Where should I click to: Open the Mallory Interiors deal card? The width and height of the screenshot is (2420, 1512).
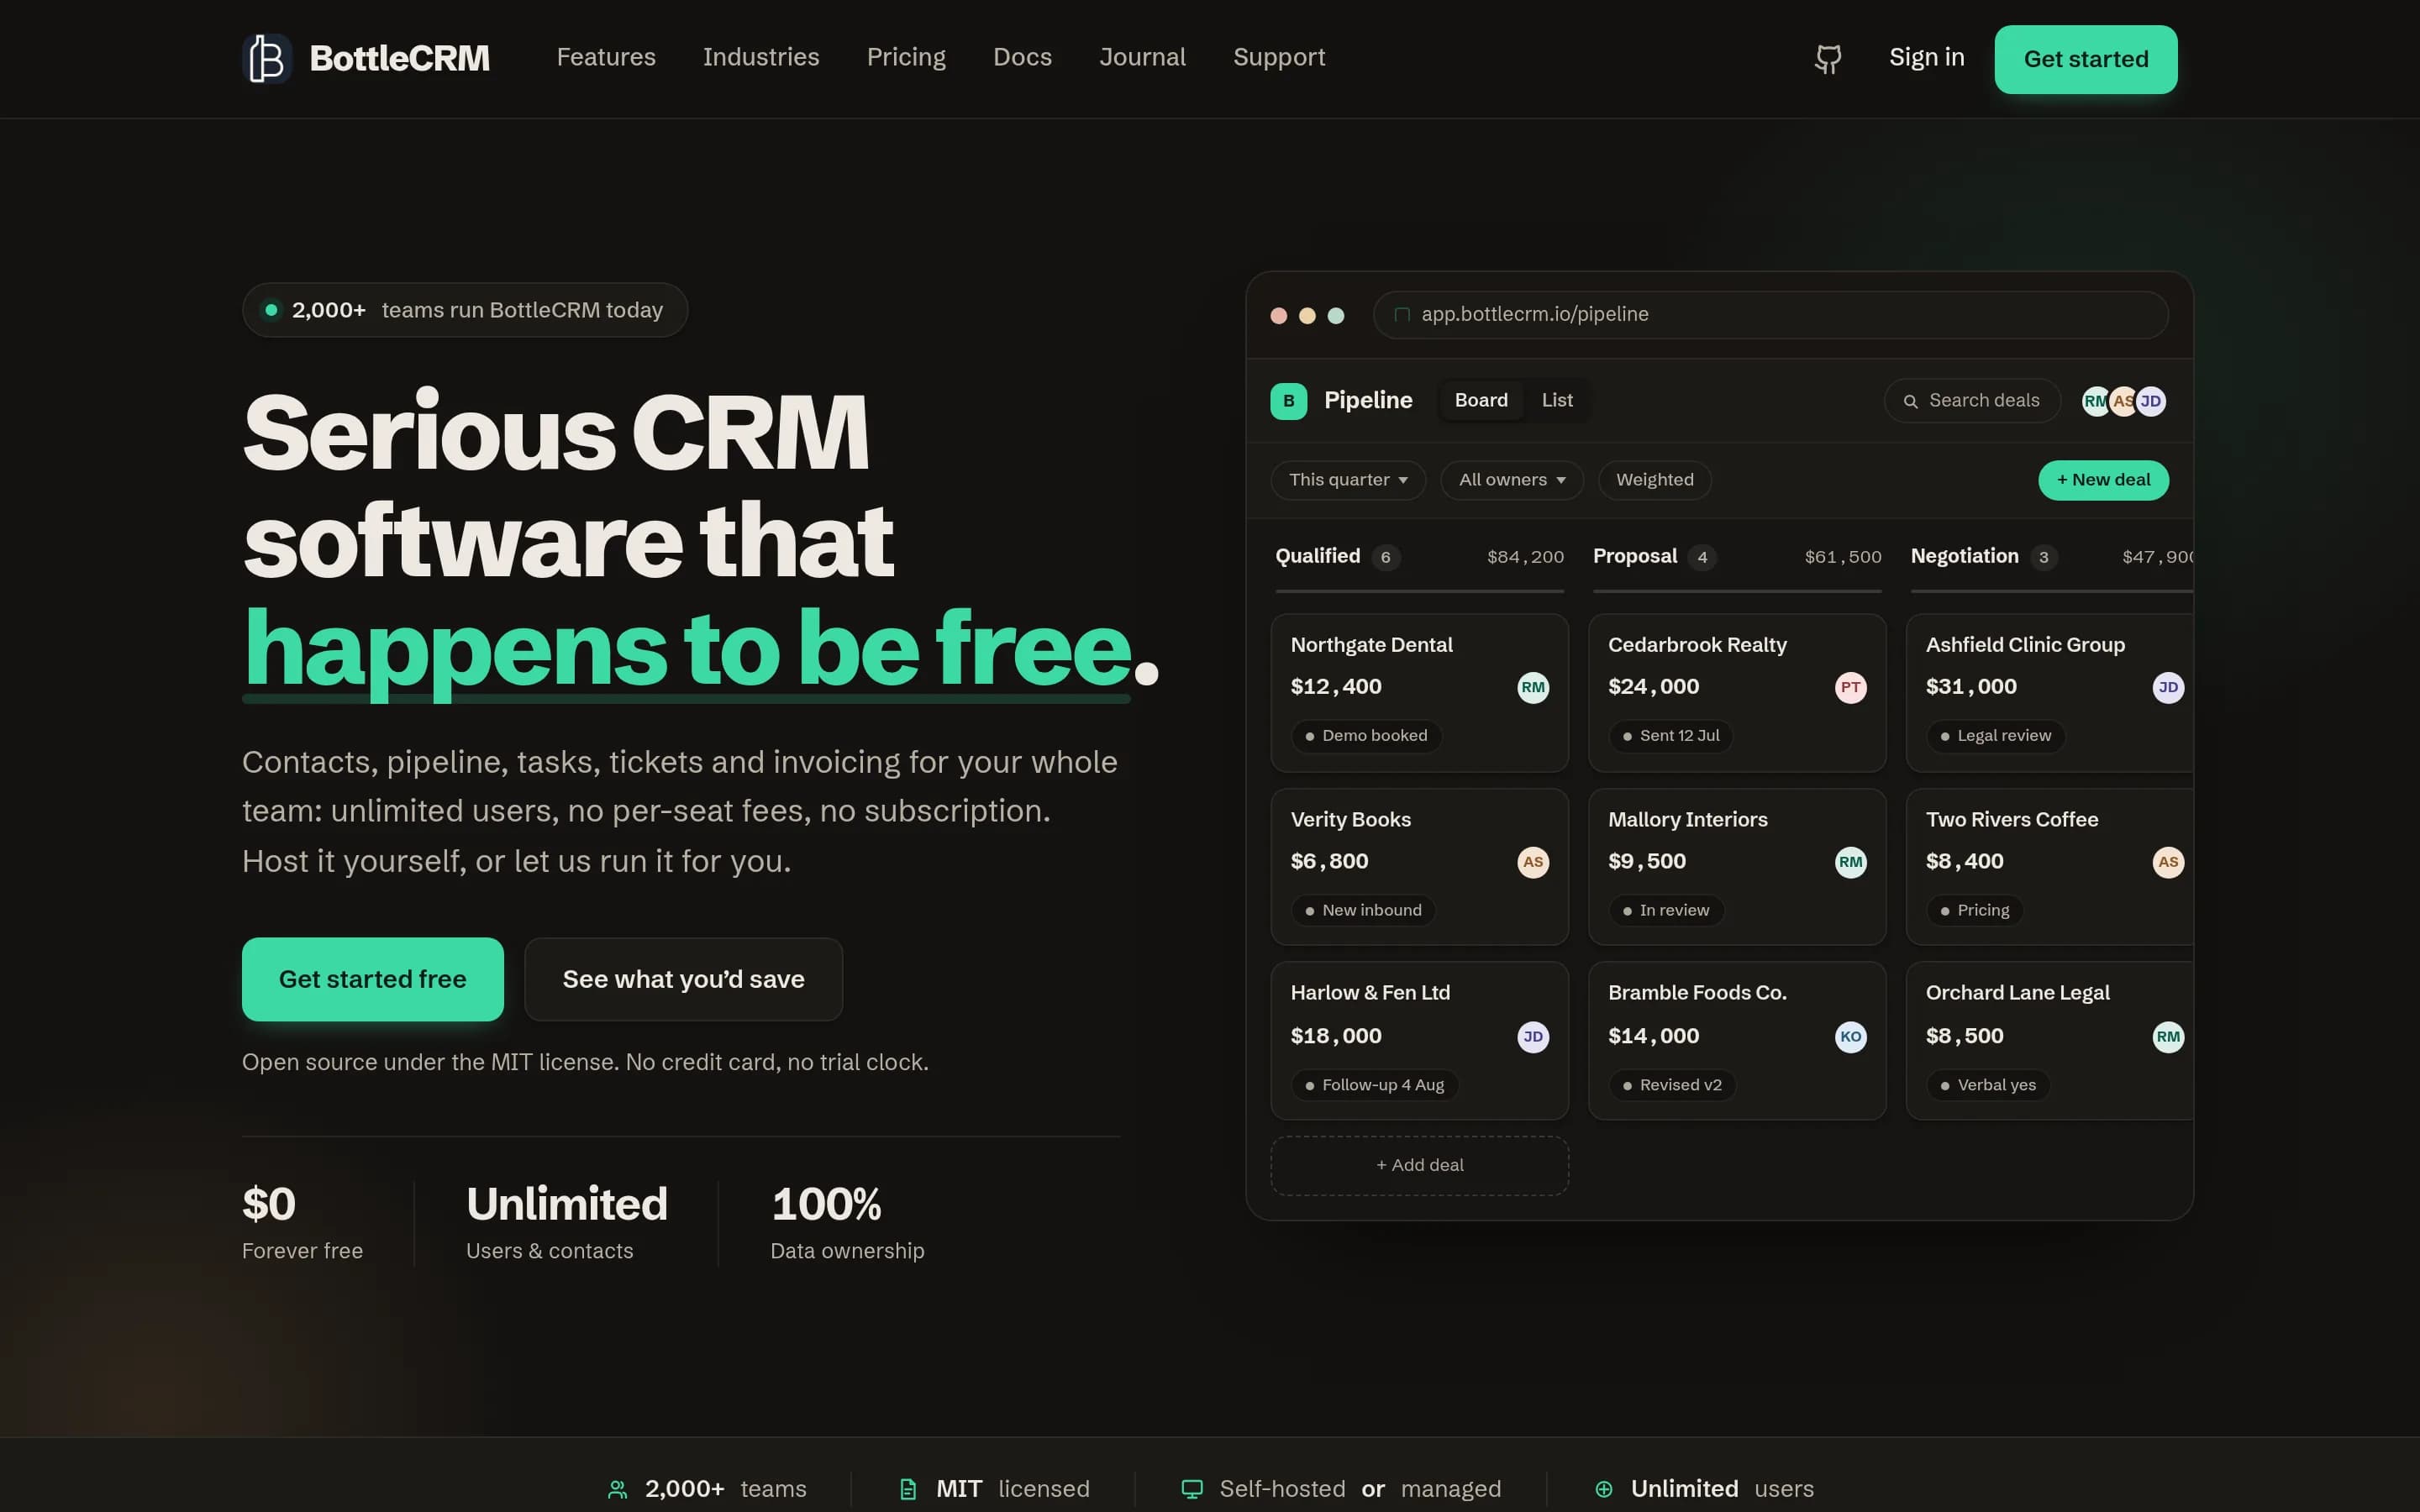[1737, 867]
